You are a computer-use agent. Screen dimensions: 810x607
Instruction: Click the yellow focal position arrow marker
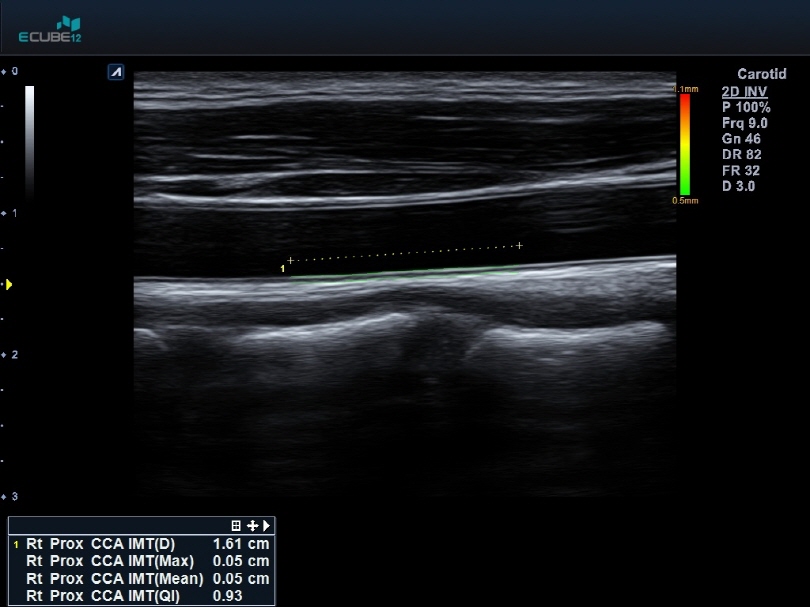coord(9,285)
